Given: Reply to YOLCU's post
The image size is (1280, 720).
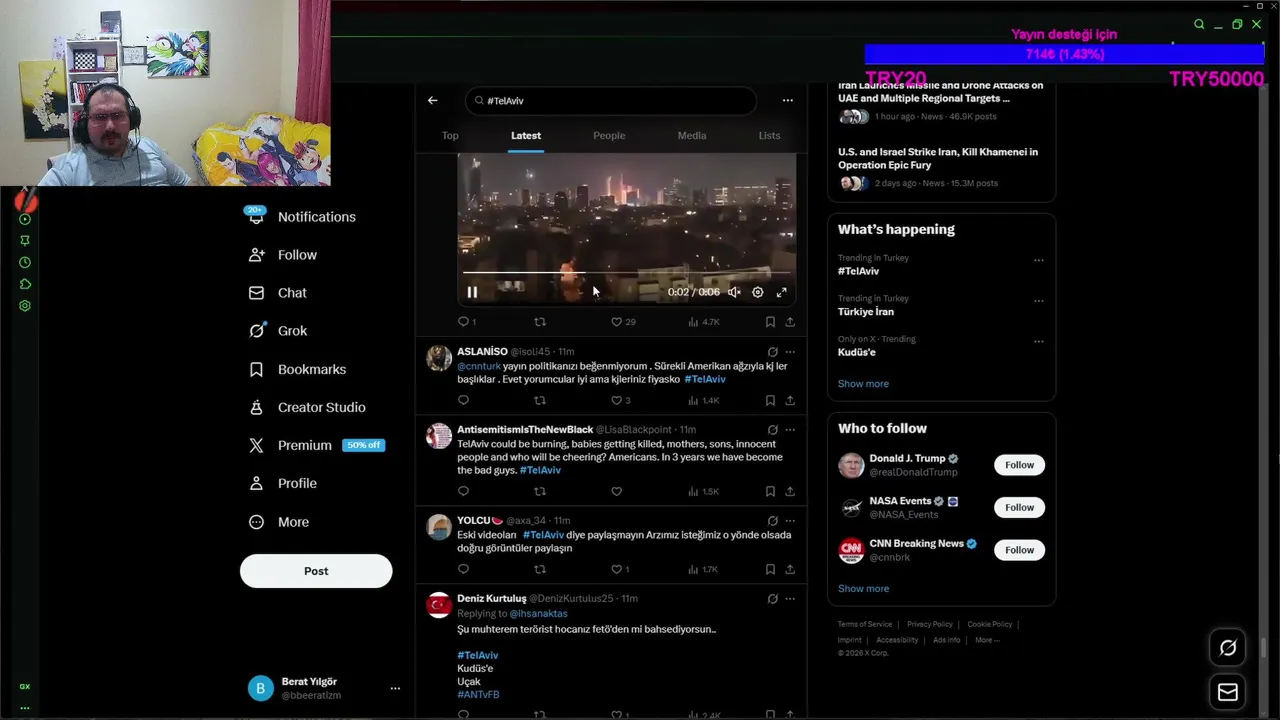Looking at the screenshot, I should [463, 569].
